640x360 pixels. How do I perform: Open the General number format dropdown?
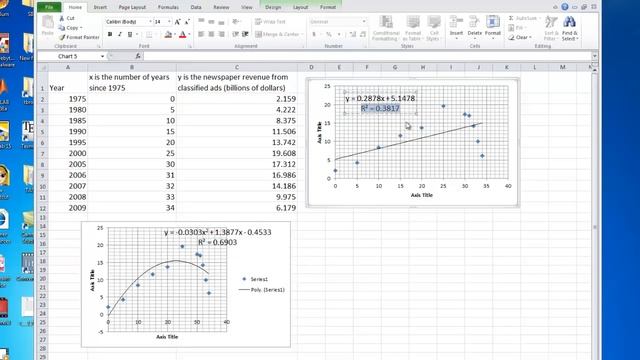pyautogui.click(x=364, y=22)
